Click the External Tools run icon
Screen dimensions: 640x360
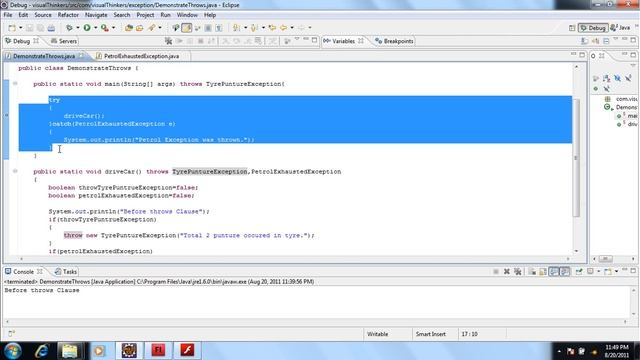click(105, 28)
